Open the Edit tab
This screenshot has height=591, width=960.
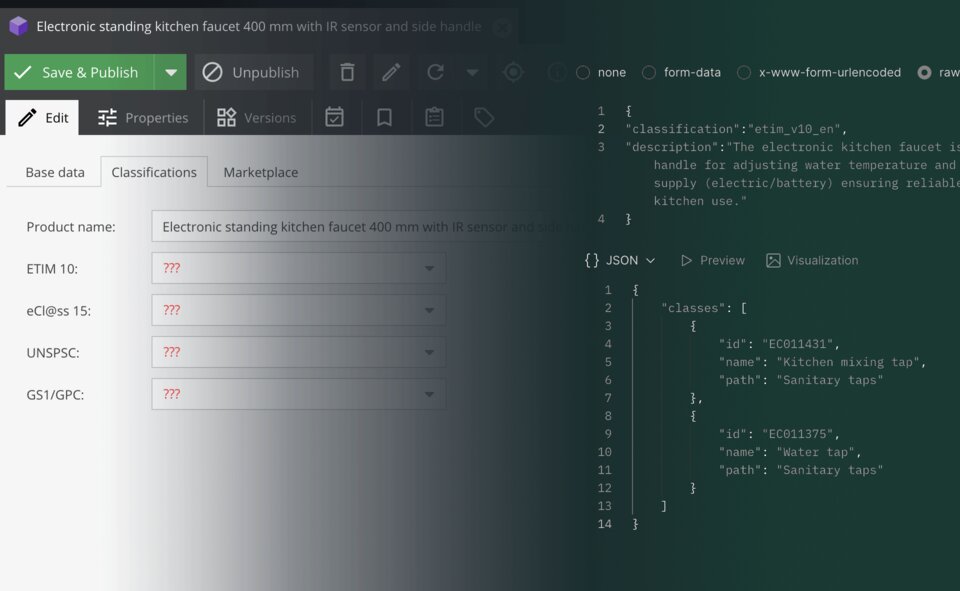tap(42, 118)
